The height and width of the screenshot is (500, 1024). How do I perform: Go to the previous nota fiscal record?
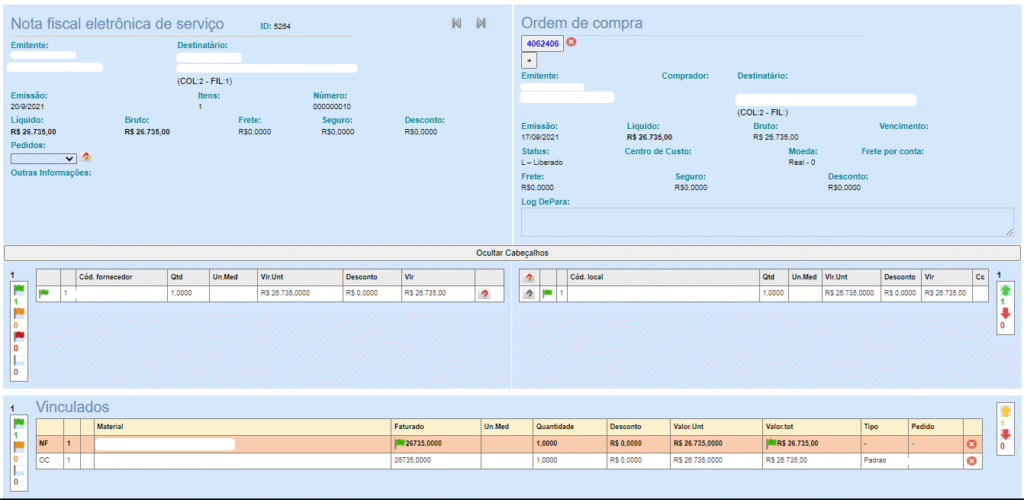point(457,23)
